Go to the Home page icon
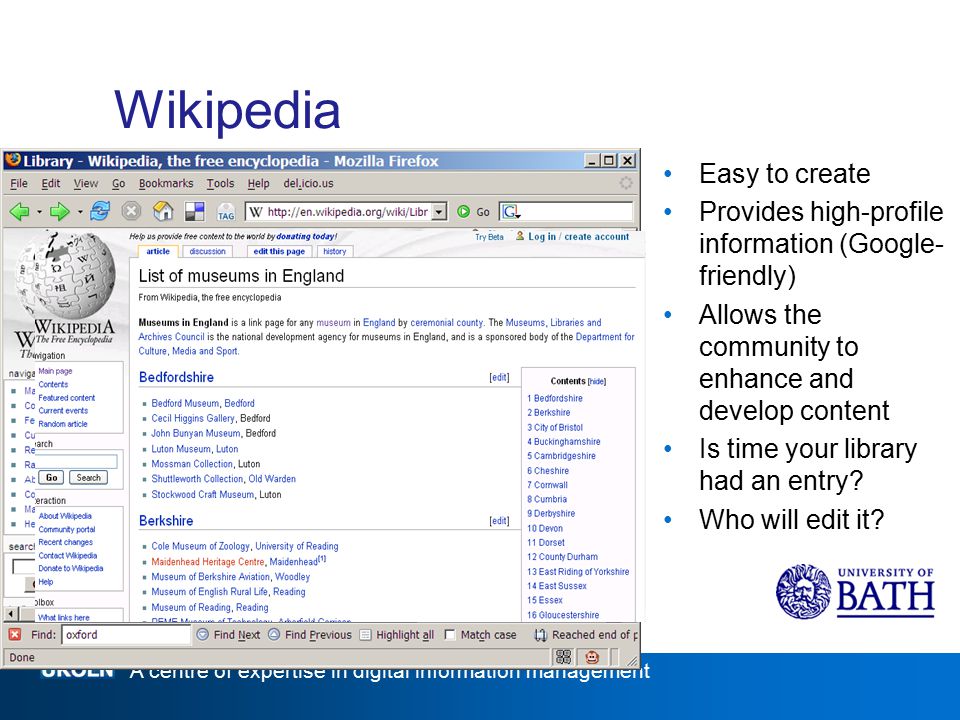 pyautogui.click(x=163, y=211)
